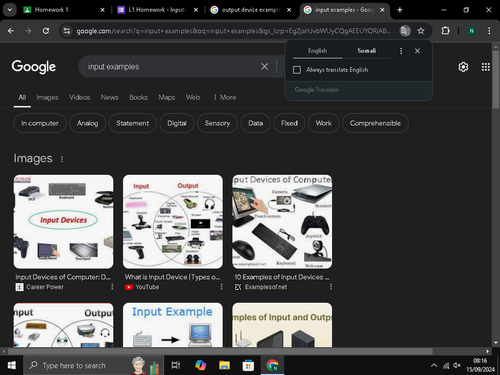View site information icon in address bar
The image size is (500, 375).
[67, 31]
